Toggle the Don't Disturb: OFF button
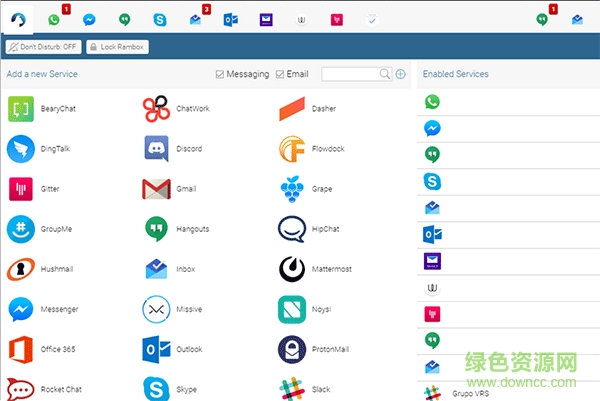The image size is (600, 401). (x=43, y=47)
